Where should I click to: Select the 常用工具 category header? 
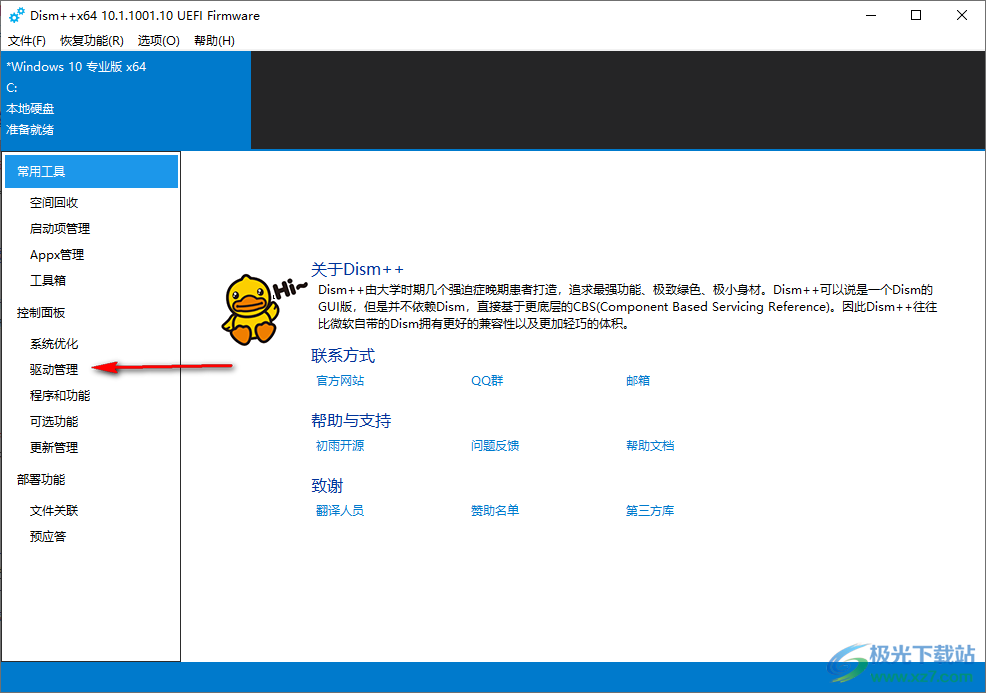point(91,172)
